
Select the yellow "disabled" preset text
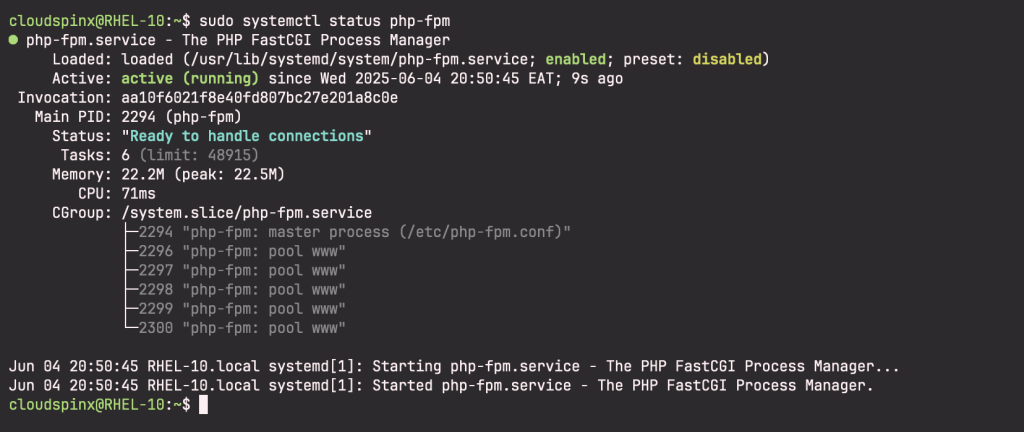tap(727, 59)
